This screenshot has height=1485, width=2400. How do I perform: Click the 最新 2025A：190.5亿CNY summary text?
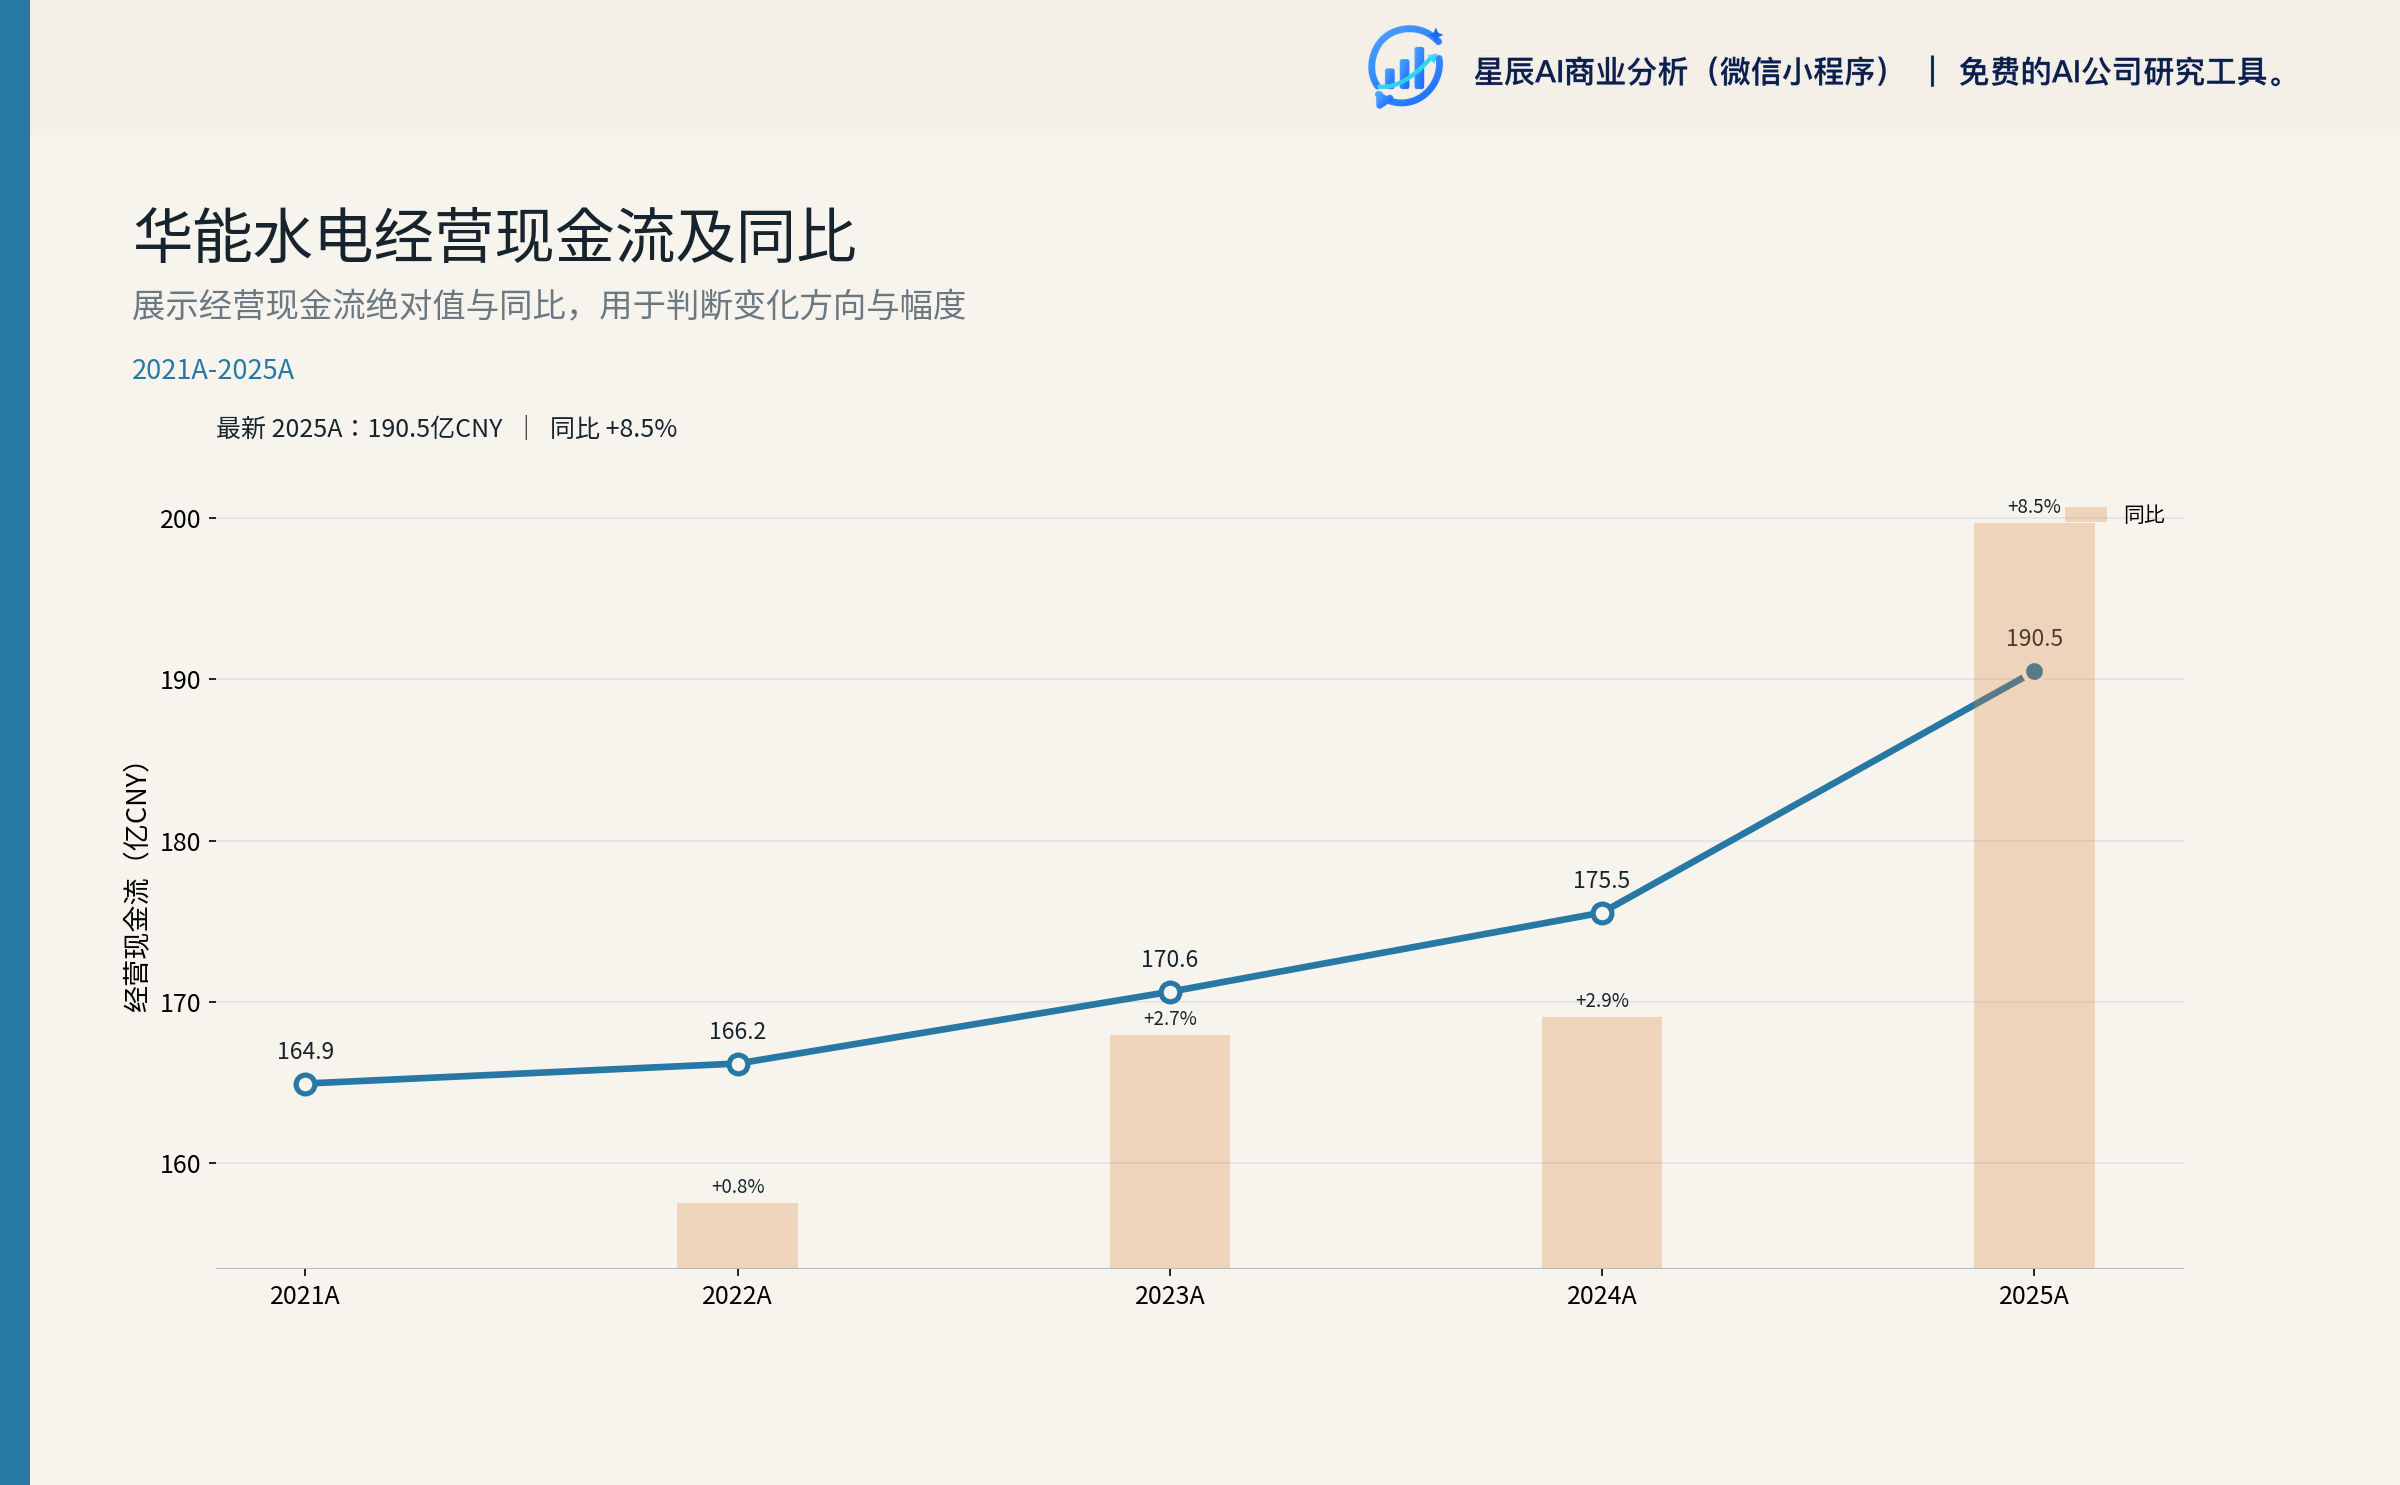(359, 428)
